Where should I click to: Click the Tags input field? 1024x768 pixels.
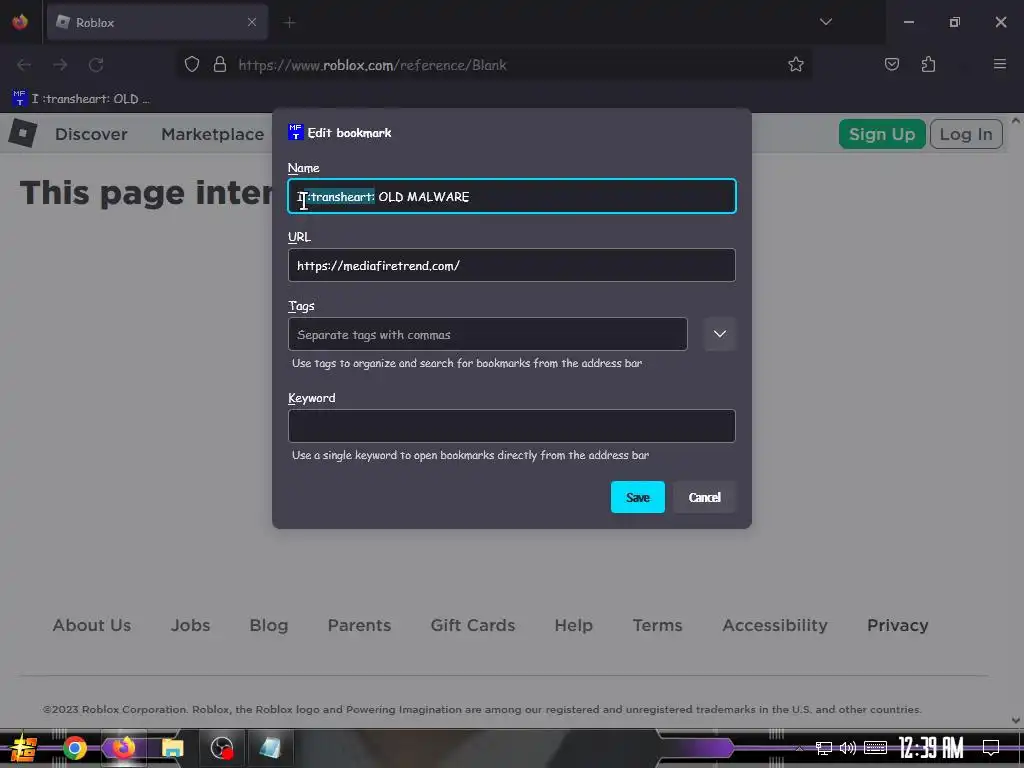tap(488, 334)
